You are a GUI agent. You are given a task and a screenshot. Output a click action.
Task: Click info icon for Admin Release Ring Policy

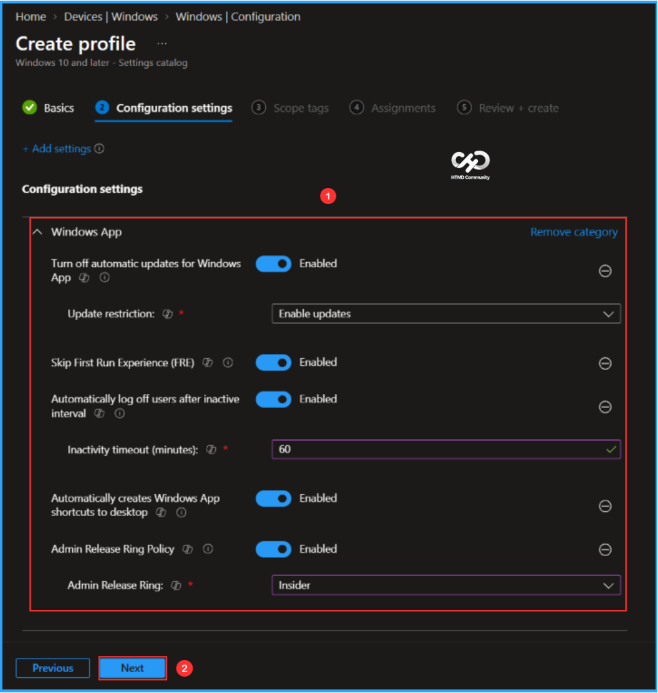pos(208,549)
